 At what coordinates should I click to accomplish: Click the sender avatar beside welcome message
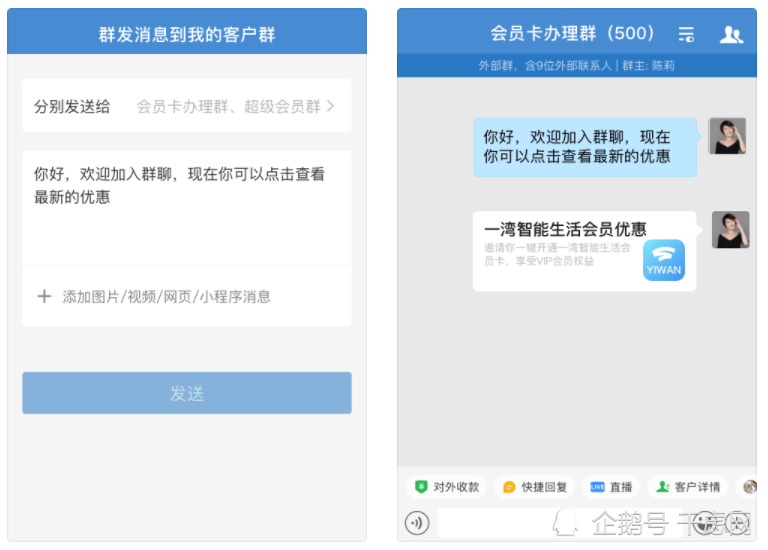point(728,136)
